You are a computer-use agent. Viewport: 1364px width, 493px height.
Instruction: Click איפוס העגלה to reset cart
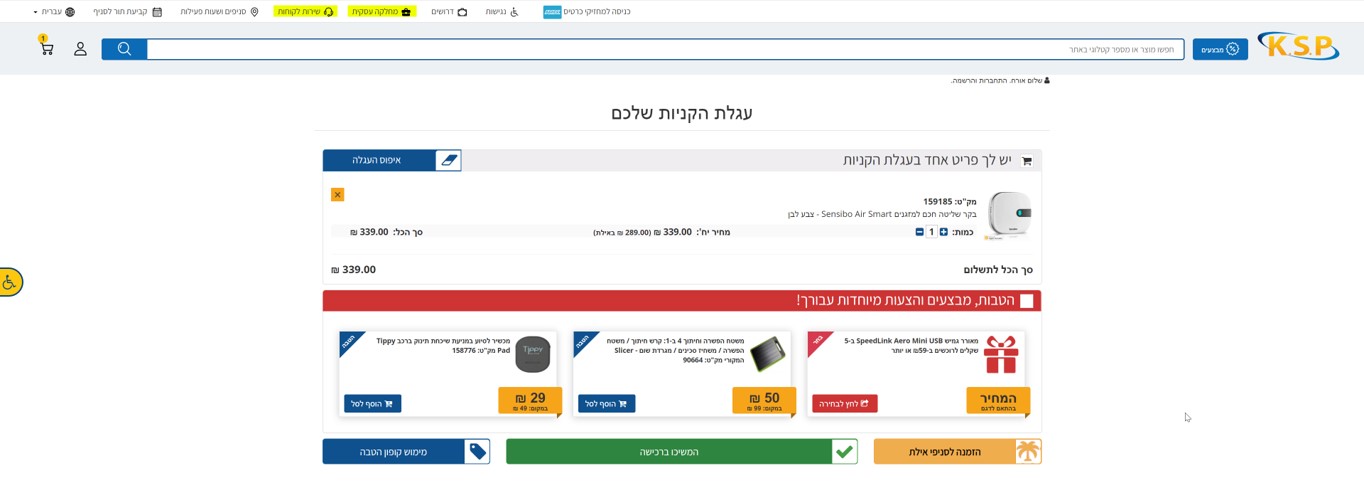click(x=392, y=160)
